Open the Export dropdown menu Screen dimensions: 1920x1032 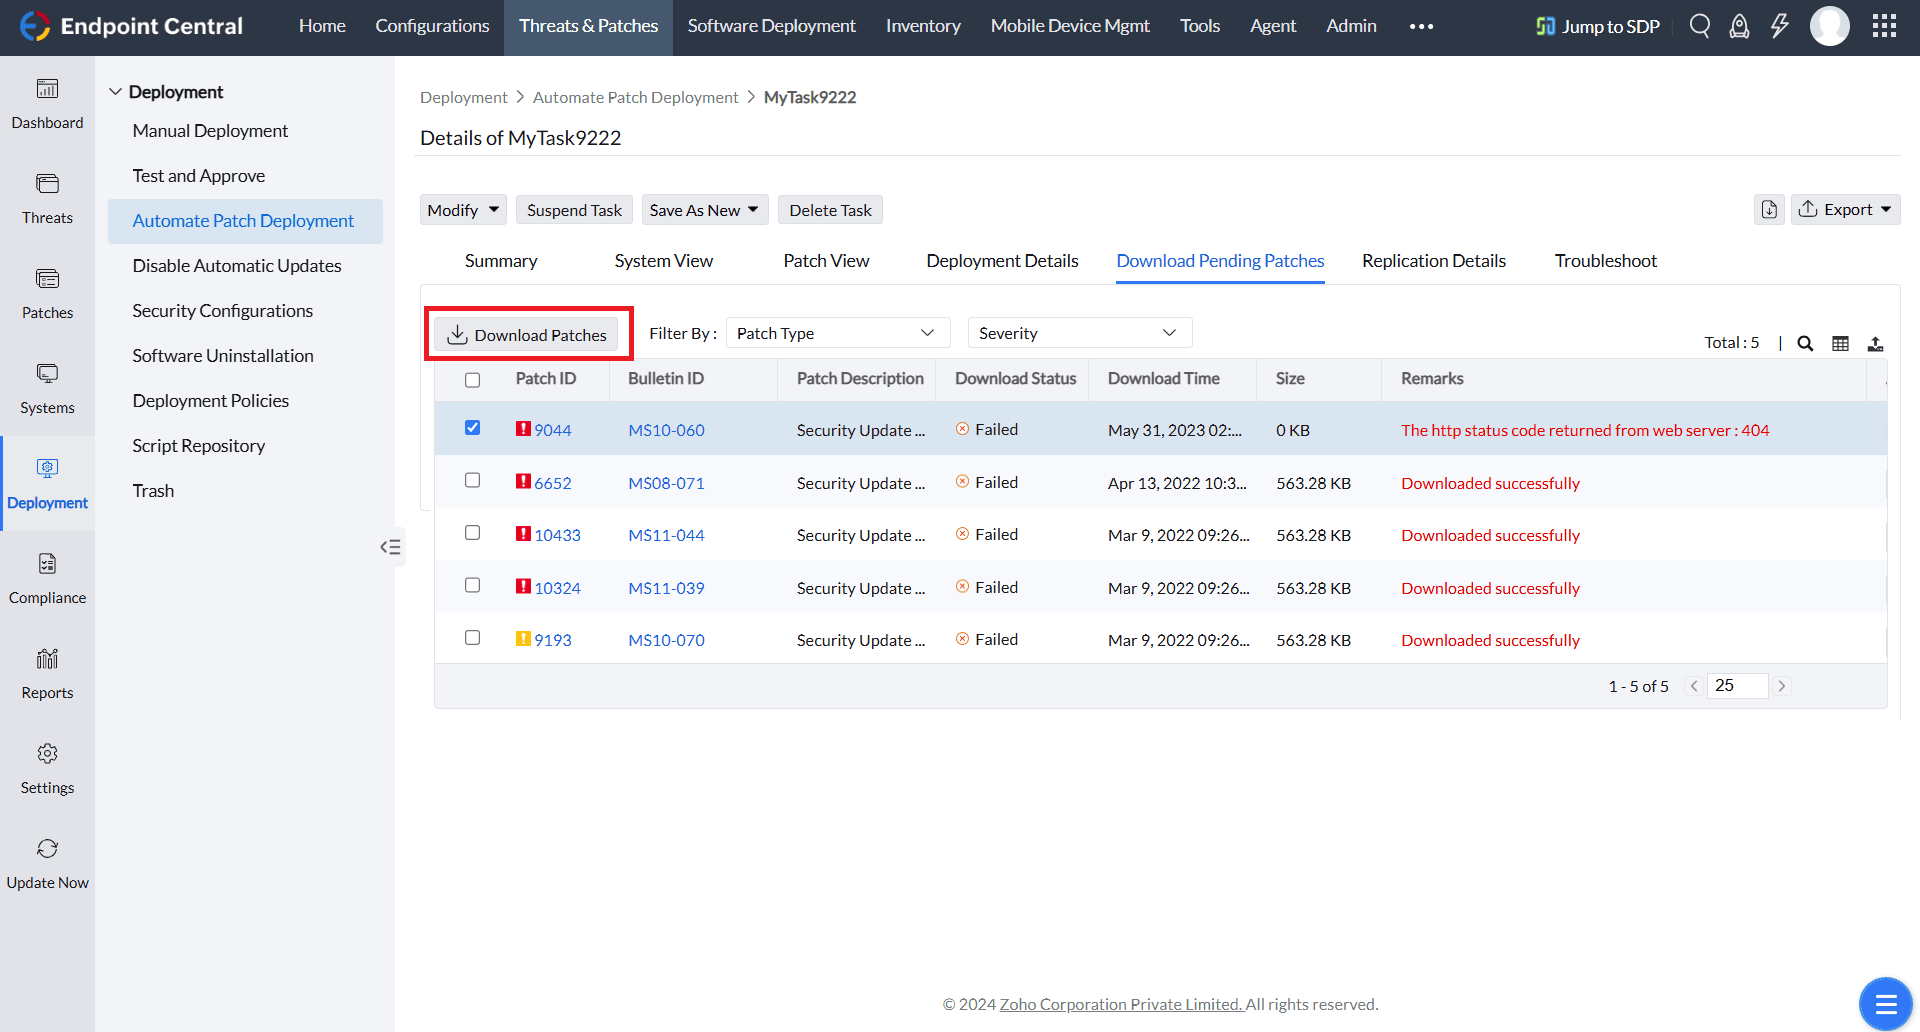click(1845, 210)
